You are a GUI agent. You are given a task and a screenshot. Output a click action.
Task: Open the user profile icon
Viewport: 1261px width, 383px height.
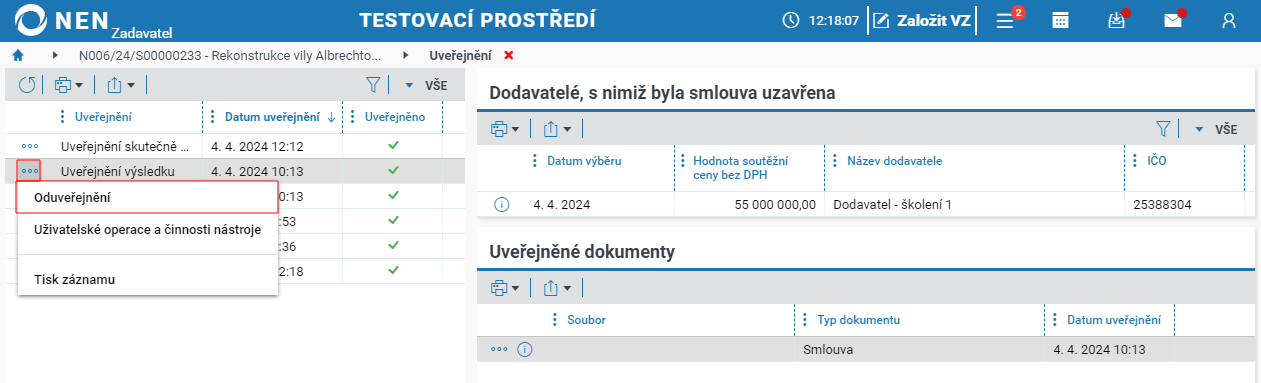1229,20
